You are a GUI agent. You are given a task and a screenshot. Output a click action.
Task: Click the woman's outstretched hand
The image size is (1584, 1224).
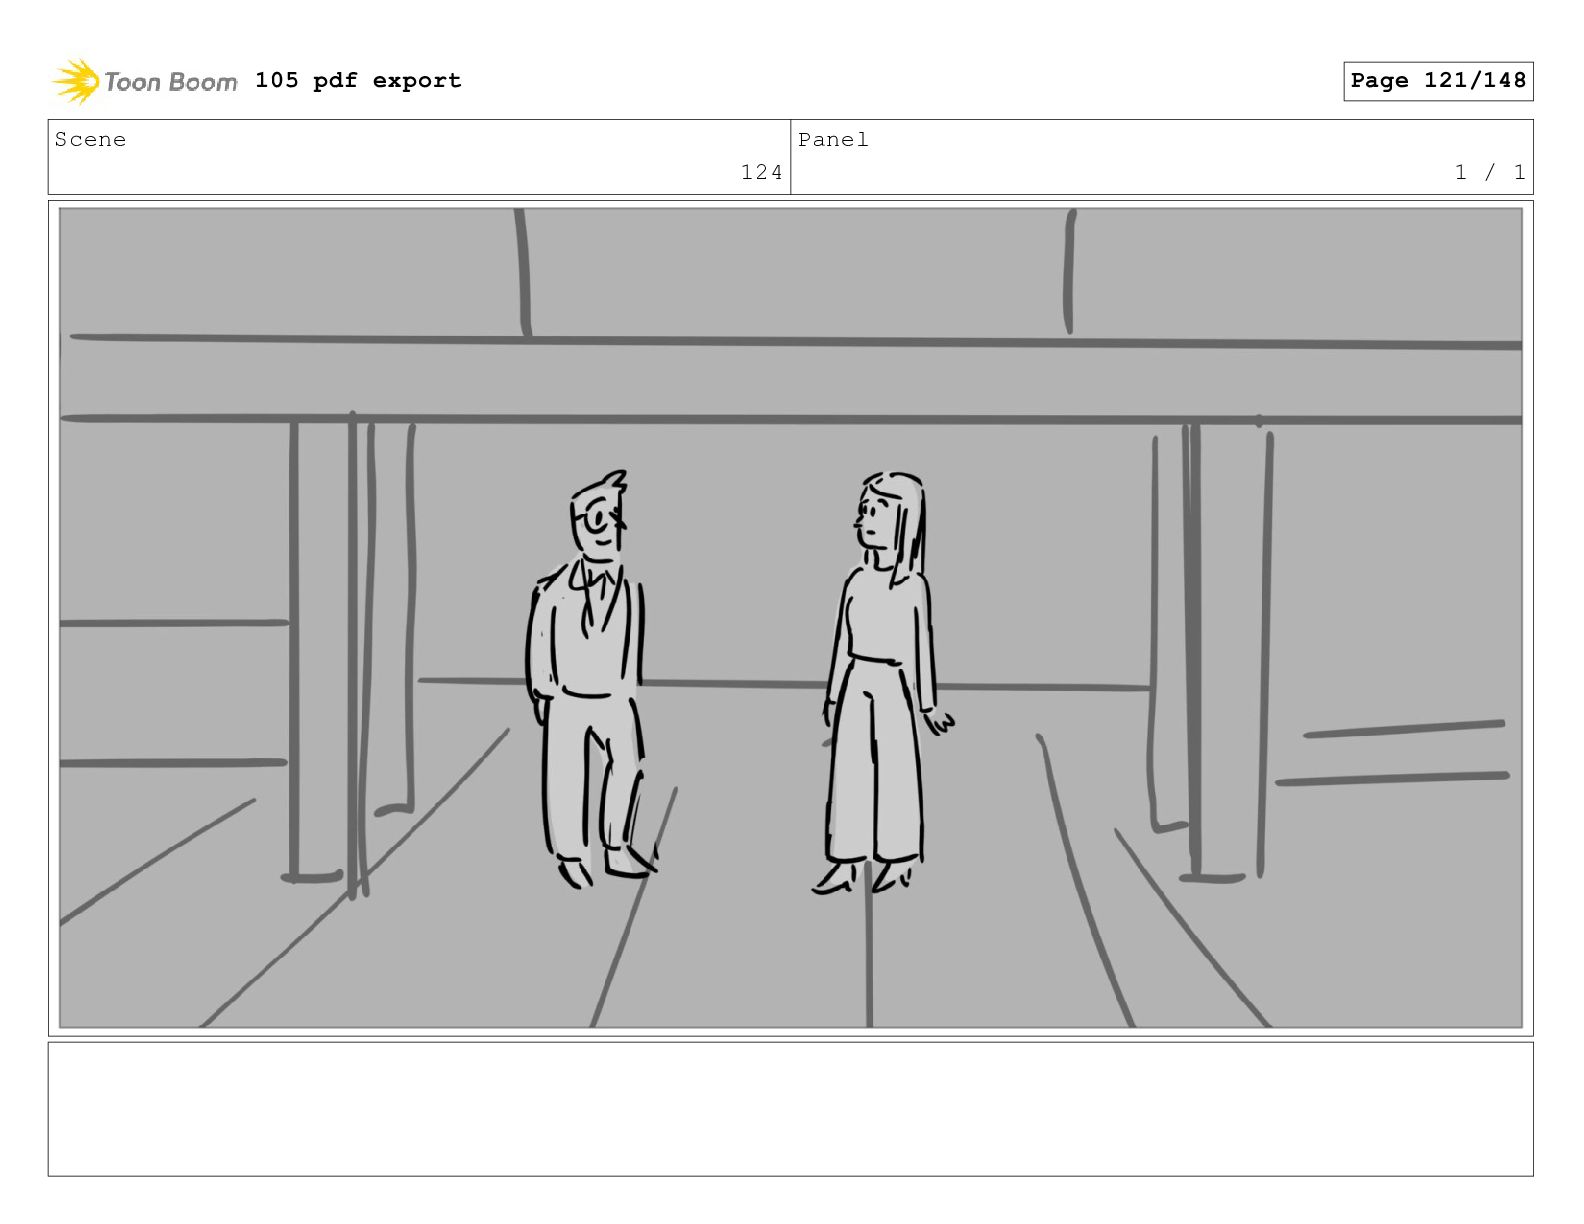(939, 720)
